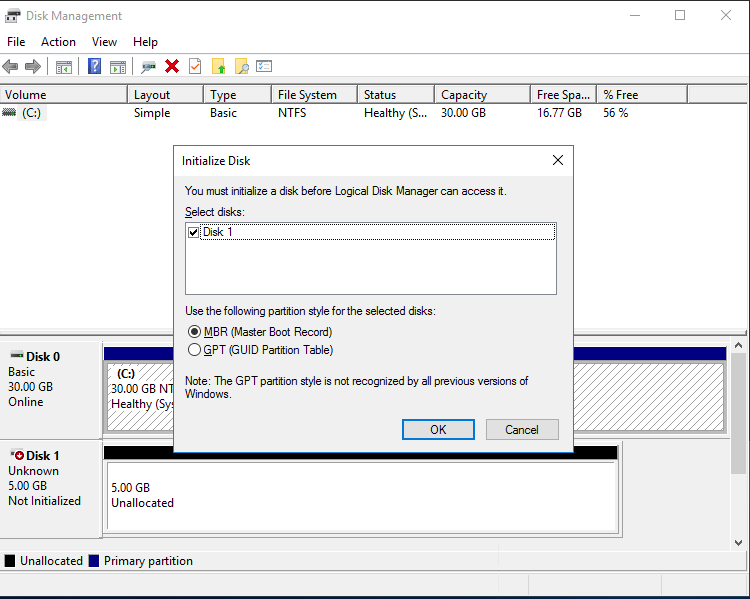Click the scroll down arrow in the disk pane
750x599 pixels.
pos(739,541)
